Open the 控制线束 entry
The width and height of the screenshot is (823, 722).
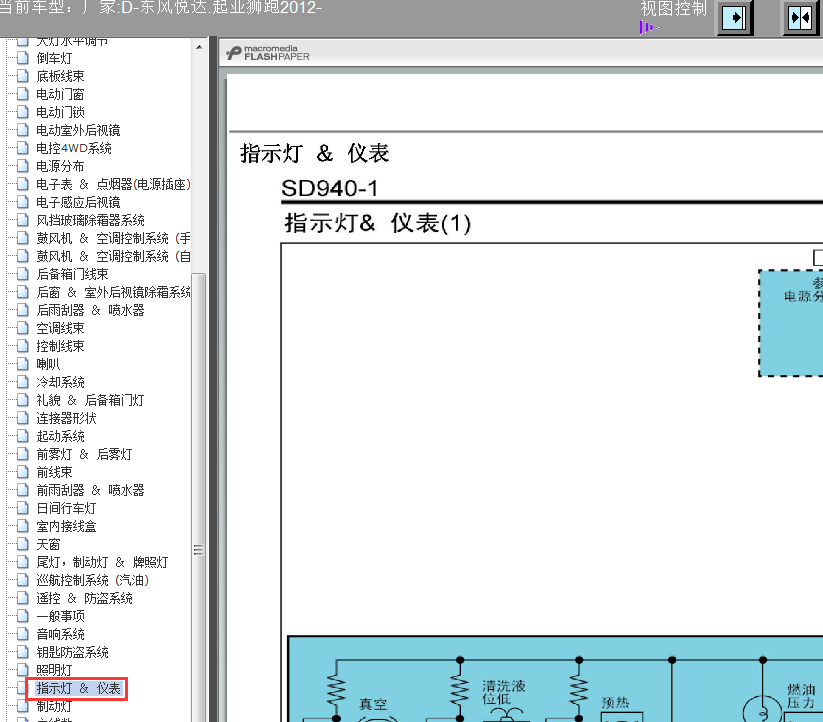[x=60, y=346]
